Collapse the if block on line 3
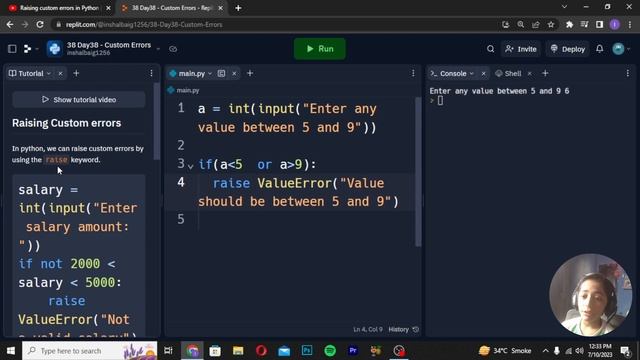640x360 pixels. tap(191, 166)
